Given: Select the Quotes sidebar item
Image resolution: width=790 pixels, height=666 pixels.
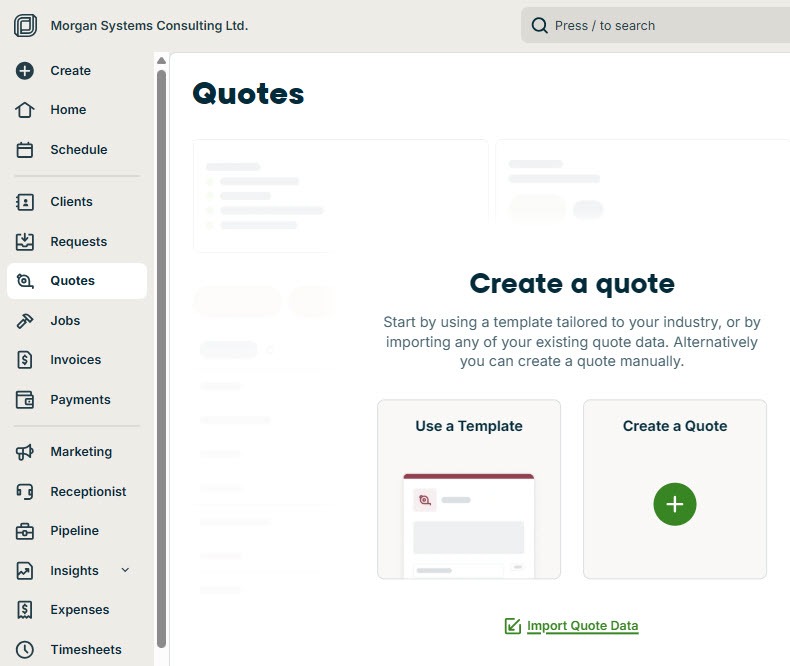Looking at the screenshot, I should coord(77,281).
